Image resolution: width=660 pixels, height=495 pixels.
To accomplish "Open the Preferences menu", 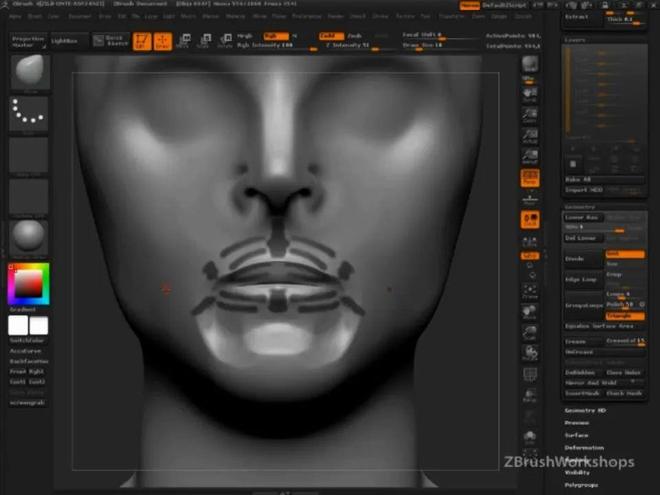I will click(x=307, y=16).
